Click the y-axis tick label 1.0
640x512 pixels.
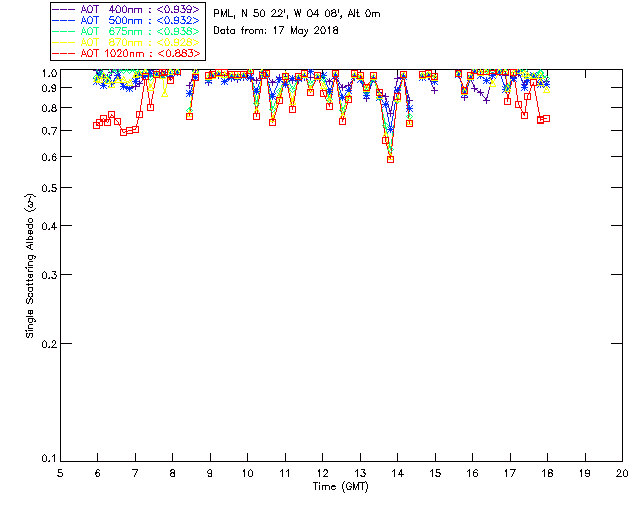click(x=49, y=73)
